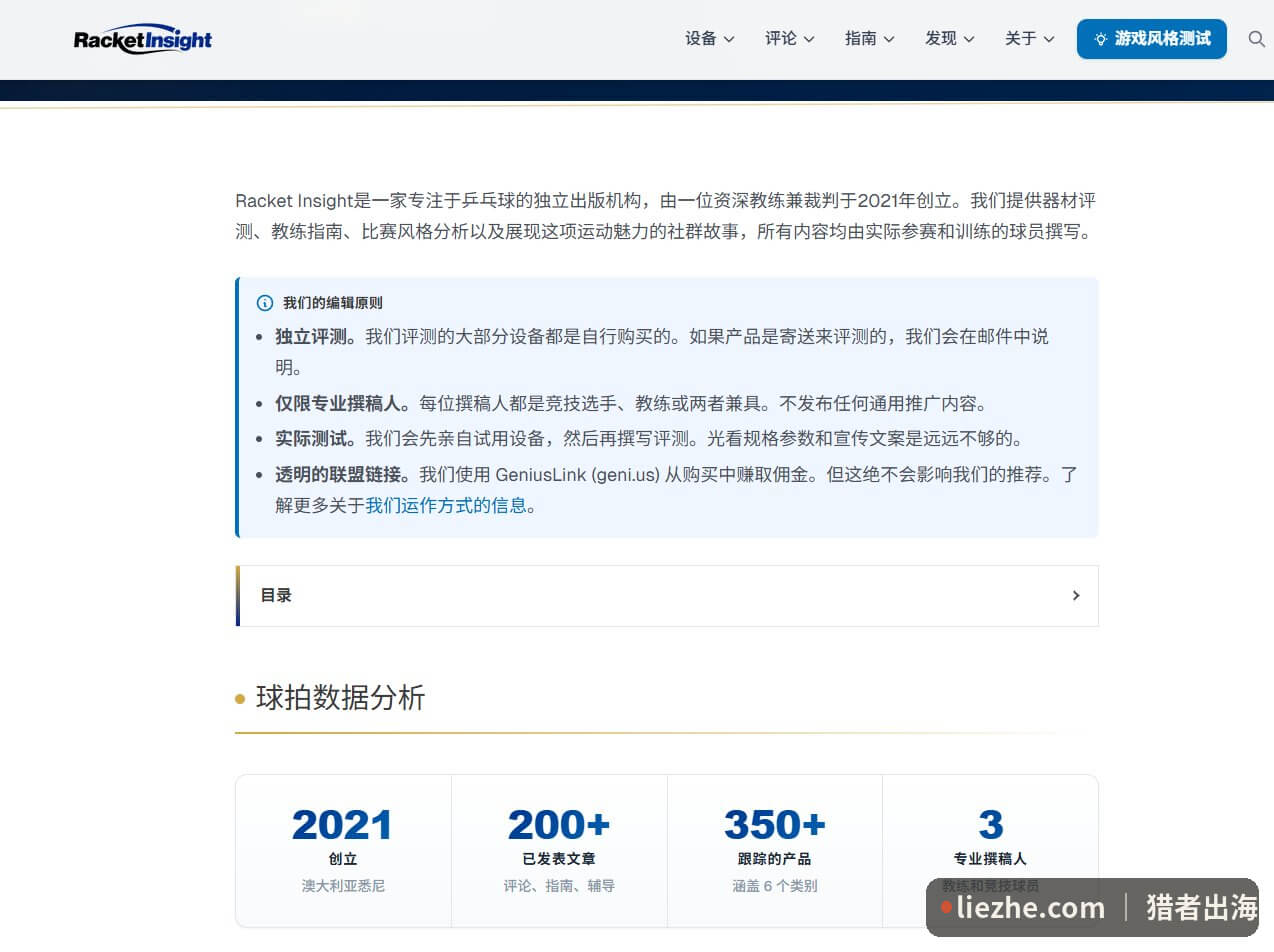1274x952 pixels.
Task: Expand the 发现 navigation menu
Action: [x=950, y=38]
